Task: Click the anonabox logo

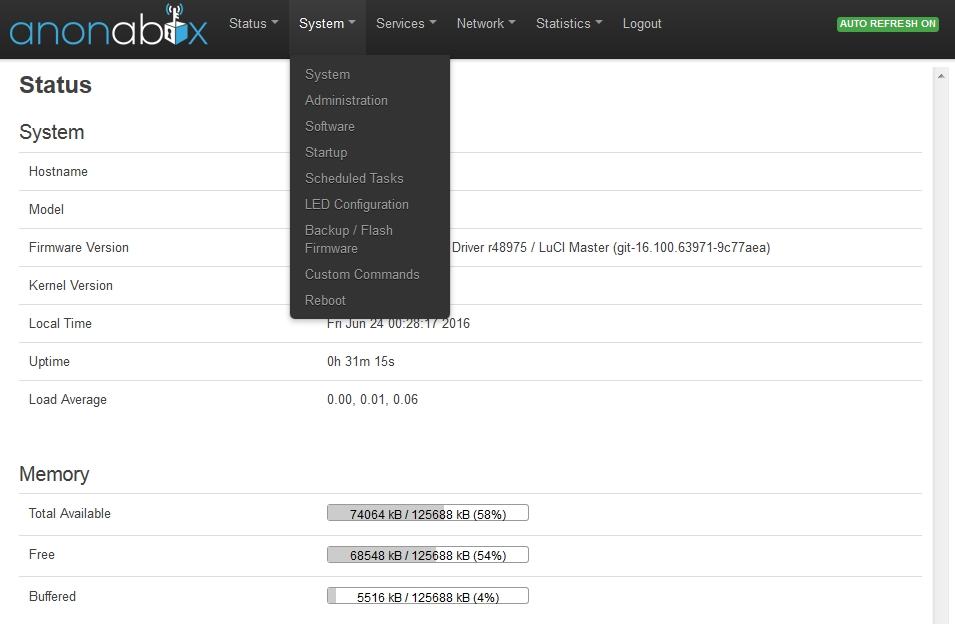Action: pyautogui.click(x=108, y=27)
